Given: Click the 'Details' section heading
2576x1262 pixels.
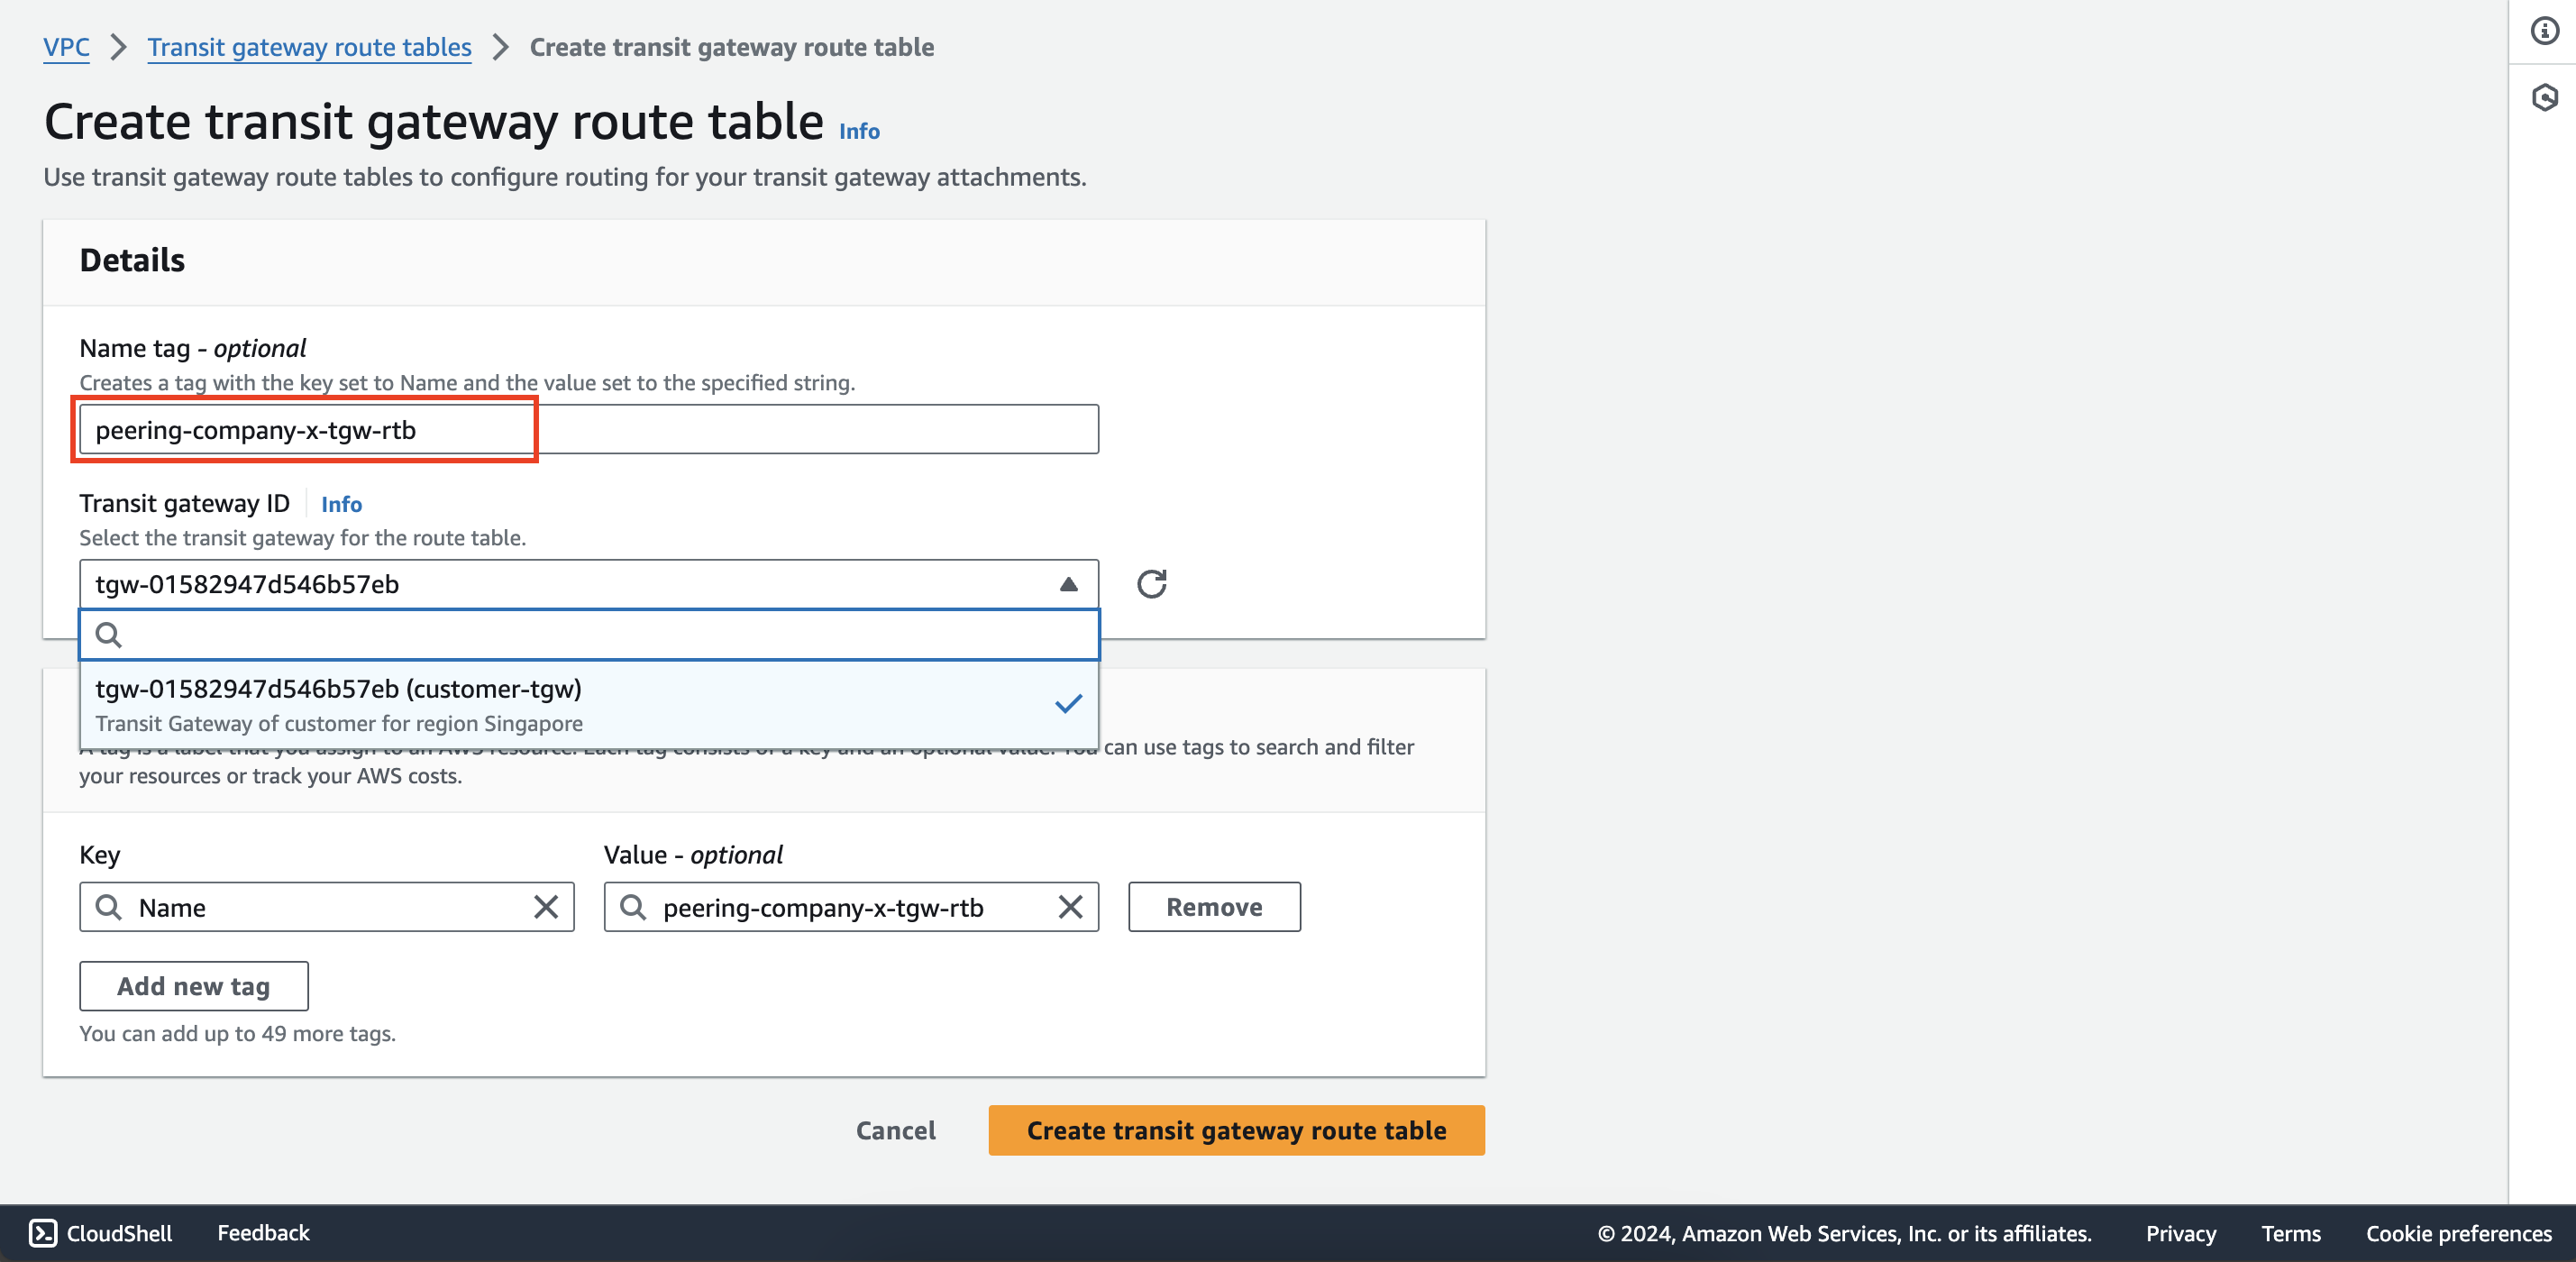Looking at the screenshot, I should tap(132, 260).
